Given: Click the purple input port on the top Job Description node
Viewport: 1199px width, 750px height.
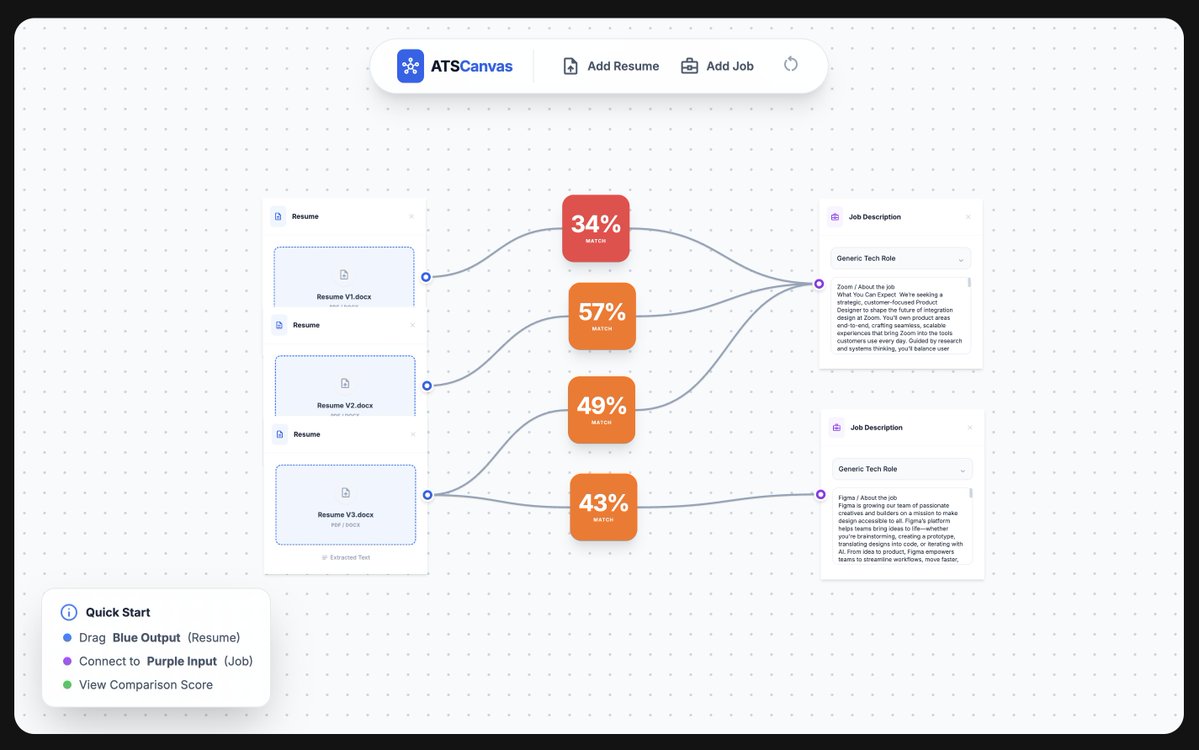Looking at the screenshot, I should coord(821,285).
